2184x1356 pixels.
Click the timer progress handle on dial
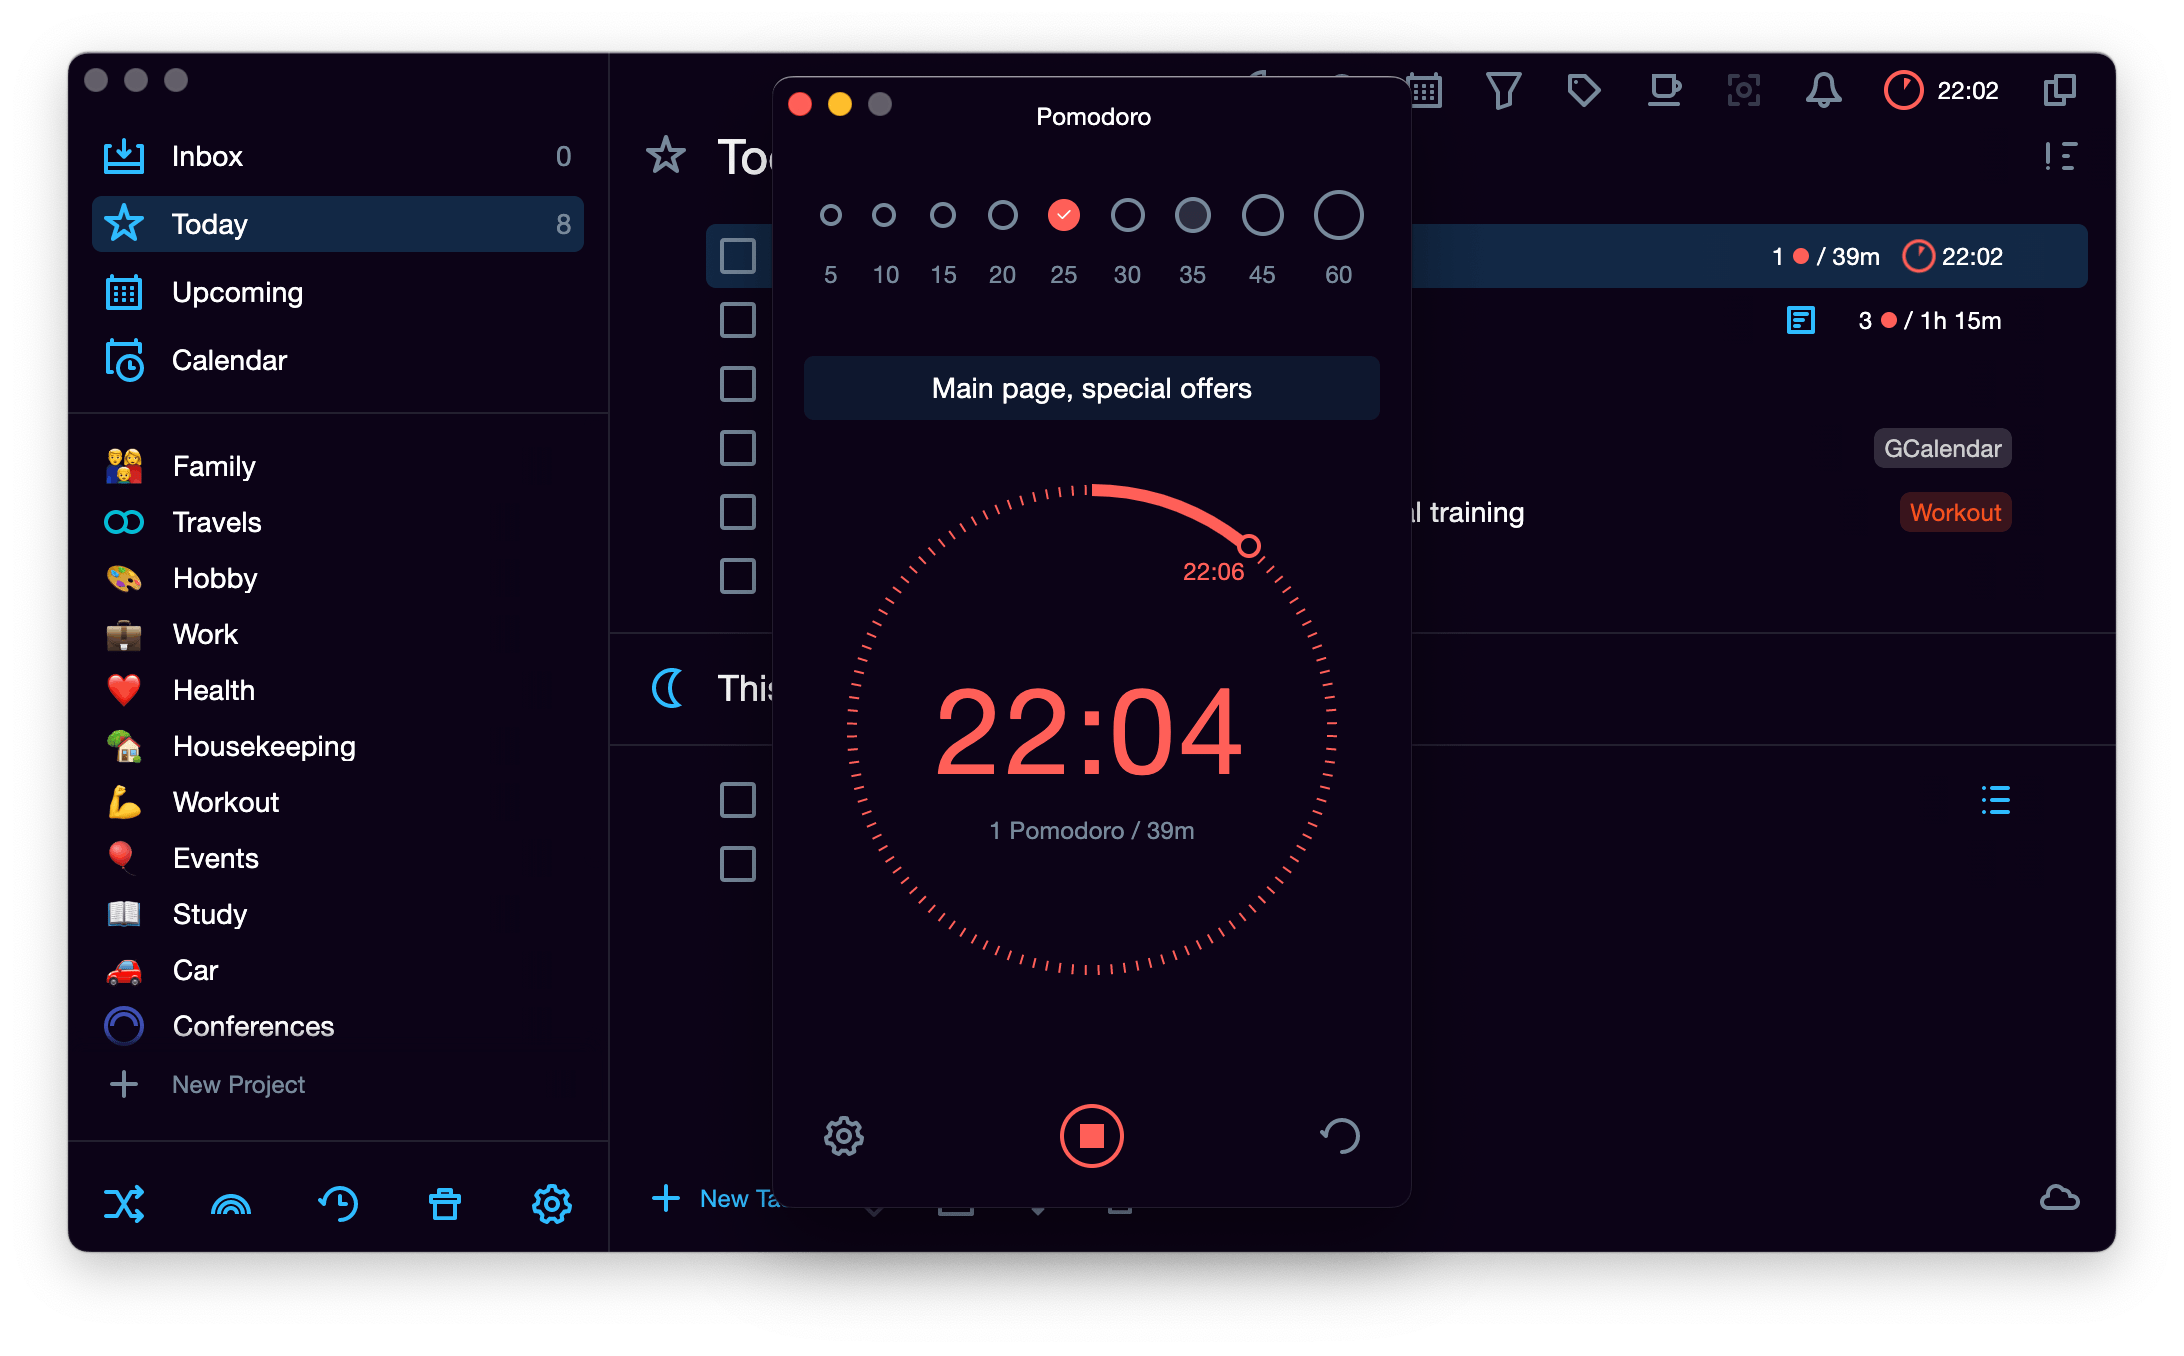coord(1249,546)
